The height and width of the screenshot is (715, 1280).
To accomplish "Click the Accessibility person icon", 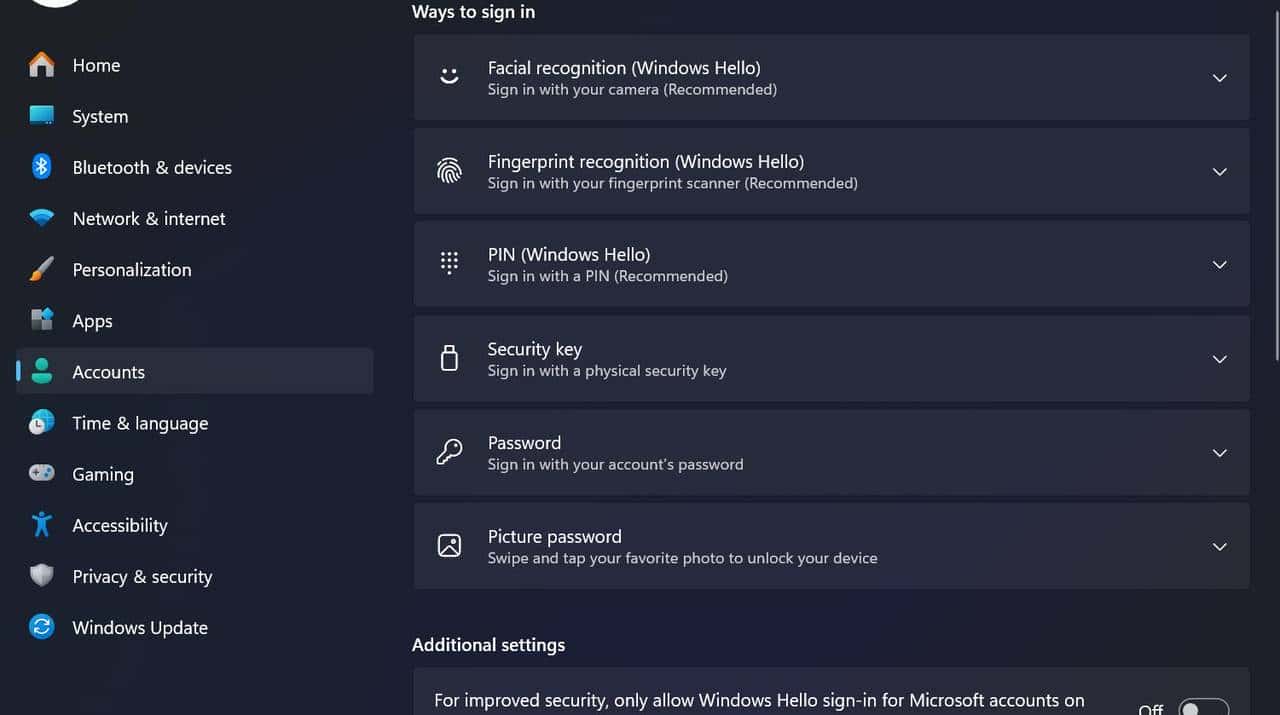I will click(41, 525).
